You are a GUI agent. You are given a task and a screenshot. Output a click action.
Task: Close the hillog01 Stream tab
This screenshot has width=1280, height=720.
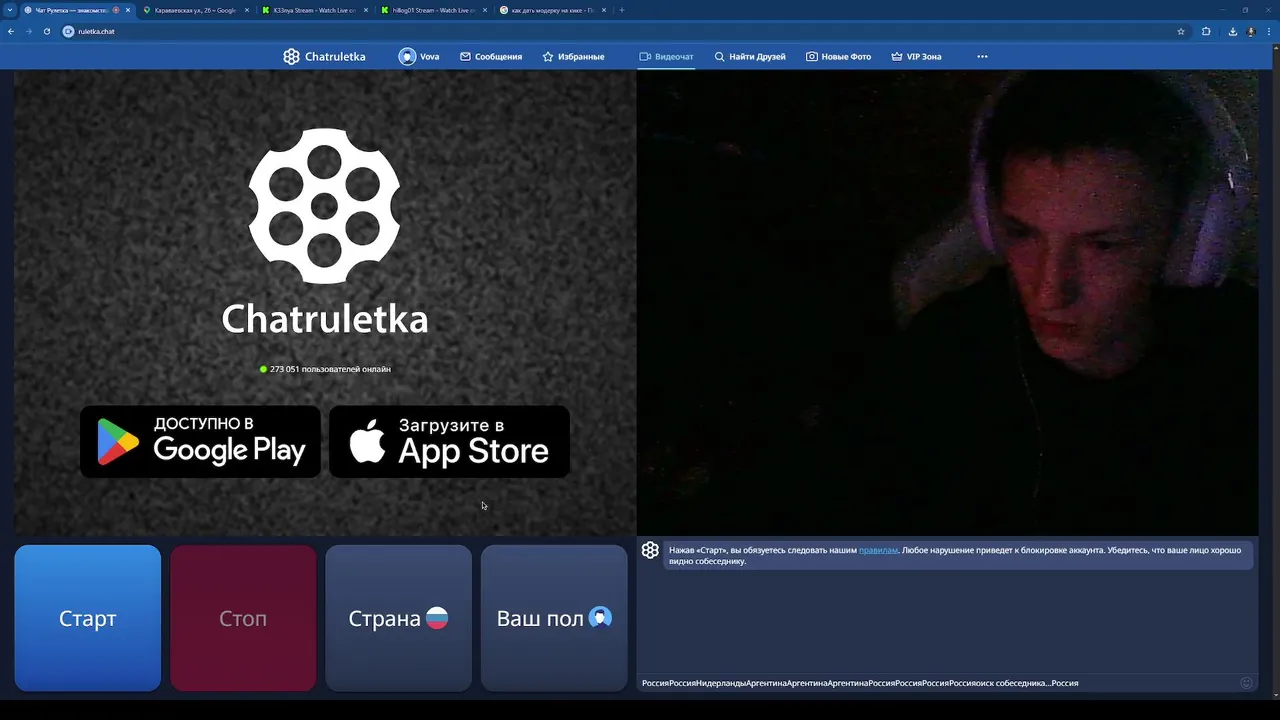click(x=485, y=10)
